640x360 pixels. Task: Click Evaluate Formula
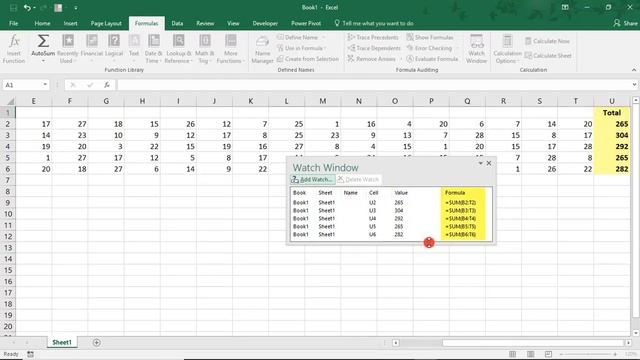click(x=432, y=59)
